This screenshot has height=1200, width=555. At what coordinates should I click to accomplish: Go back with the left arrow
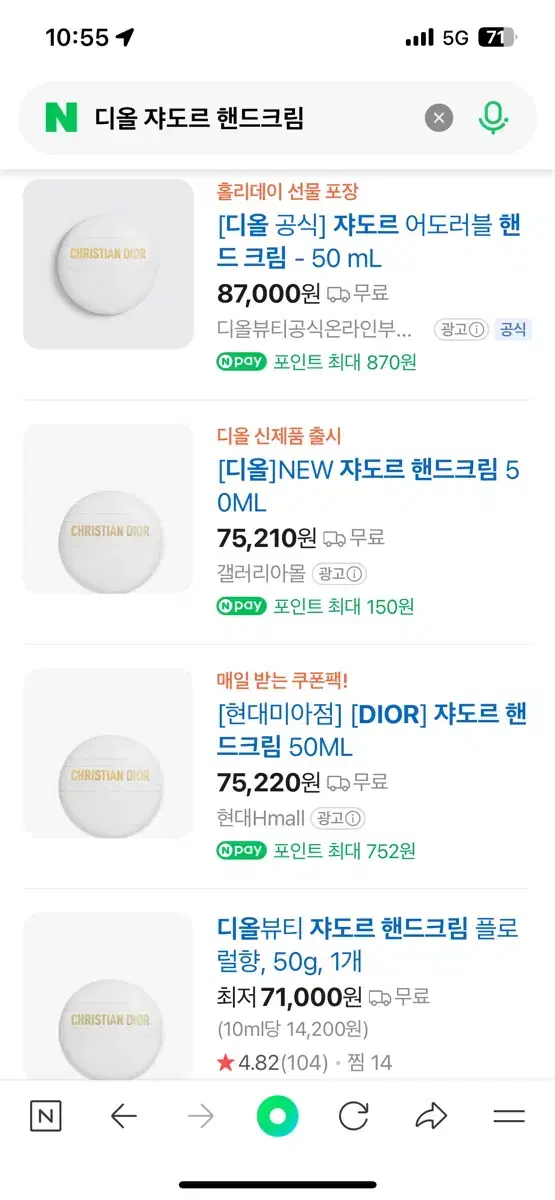(x=123, y=1116)
